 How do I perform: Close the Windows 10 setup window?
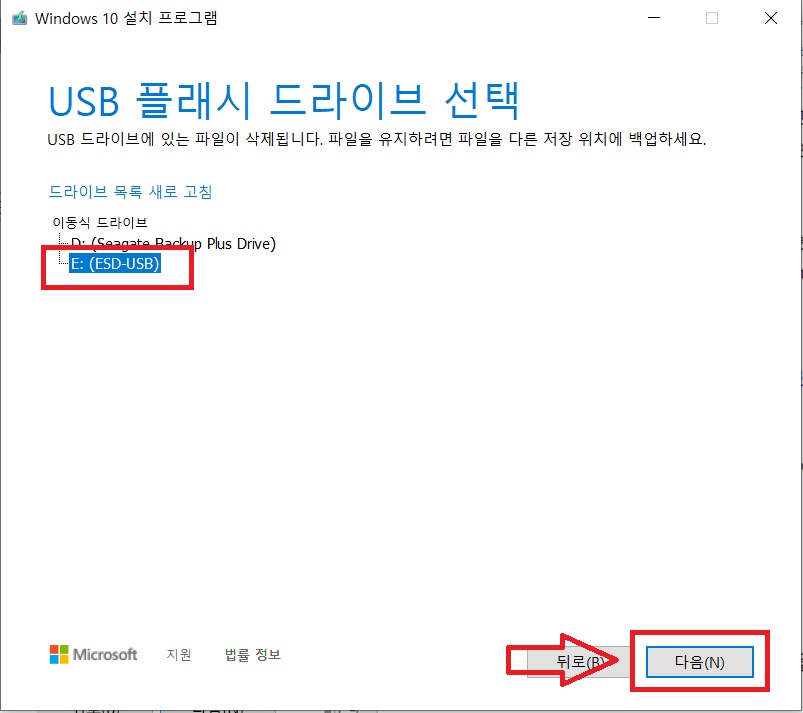tap(771, 18)
